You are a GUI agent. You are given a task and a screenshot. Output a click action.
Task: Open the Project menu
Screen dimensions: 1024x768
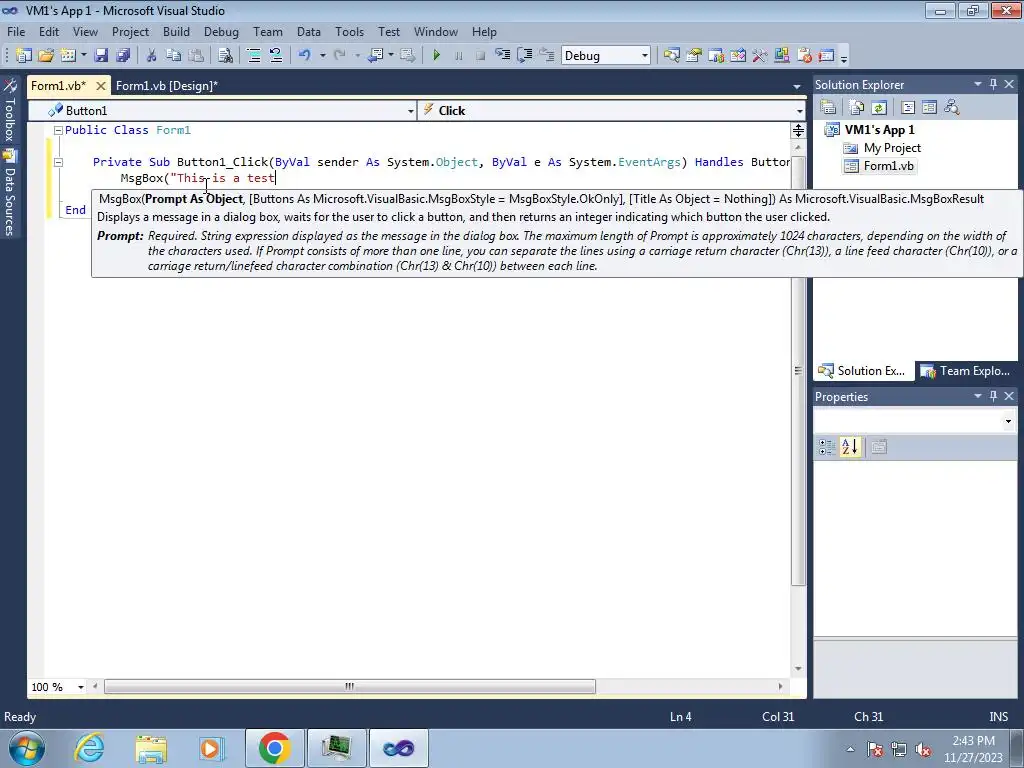click(130, 31)
